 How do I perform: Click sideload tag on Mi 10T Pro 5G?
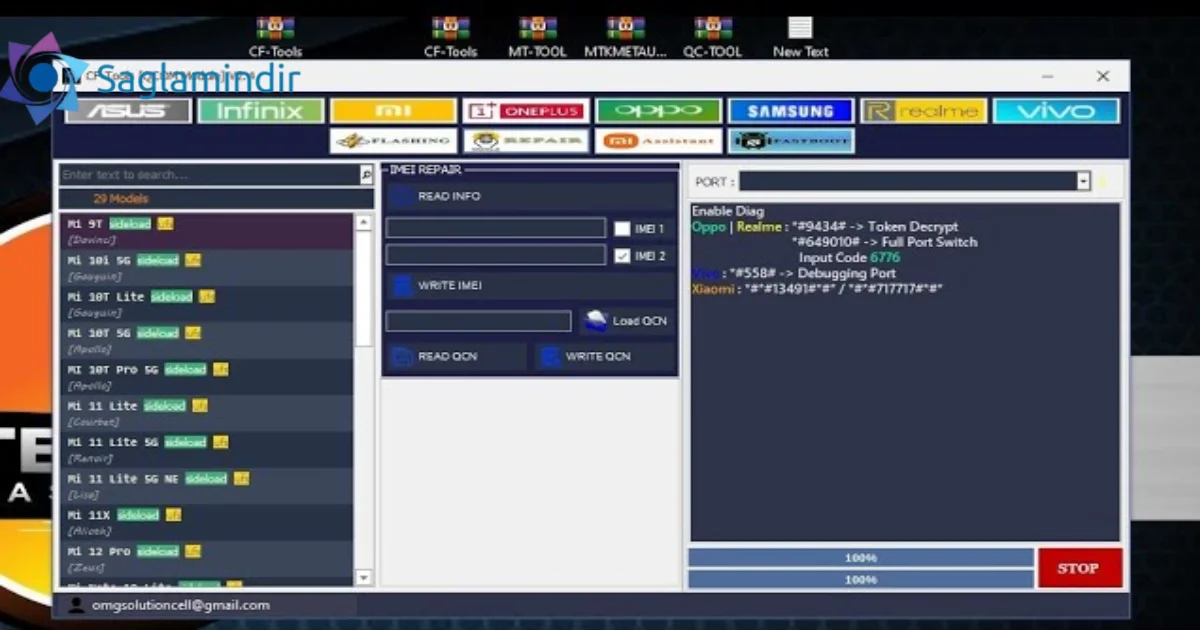click(186, 369)
